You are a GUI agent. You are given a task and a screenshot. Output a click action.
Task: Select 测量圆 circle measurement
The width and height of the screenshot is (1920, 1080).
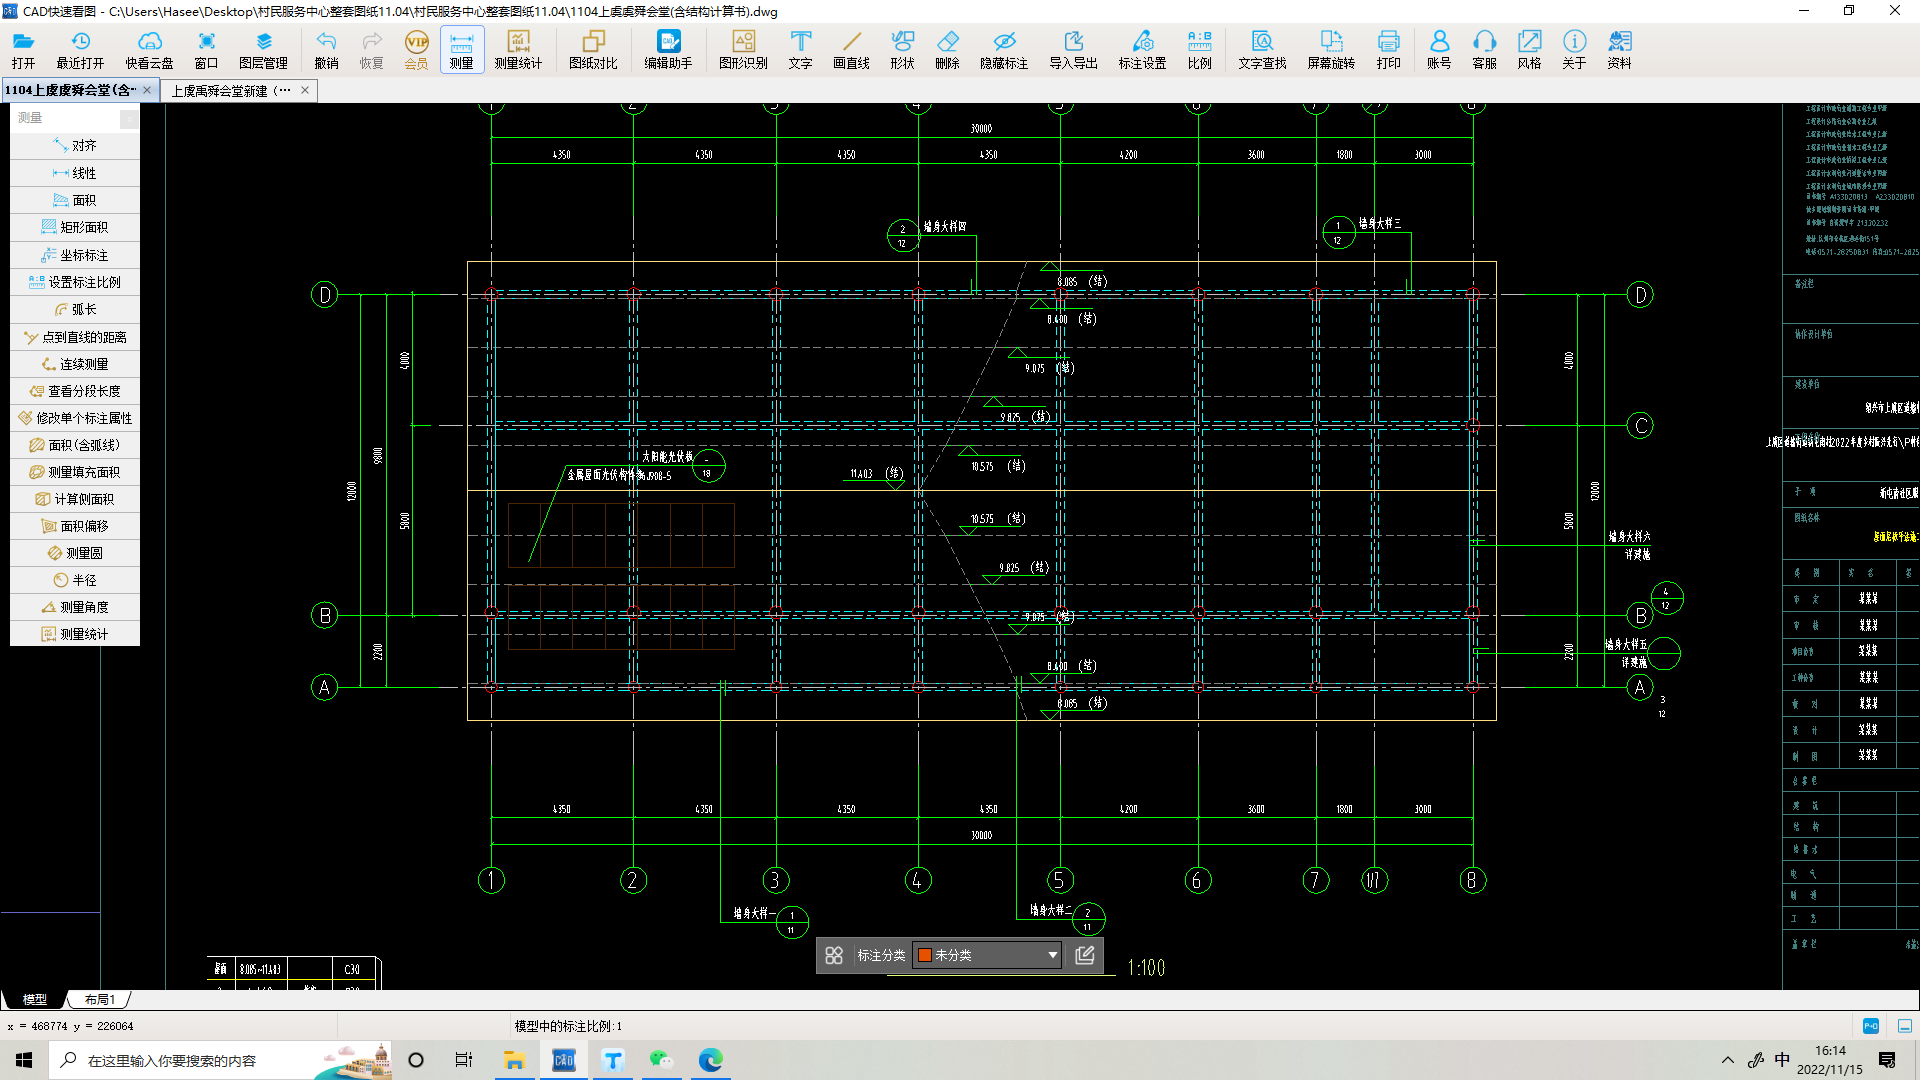[75, 553]
